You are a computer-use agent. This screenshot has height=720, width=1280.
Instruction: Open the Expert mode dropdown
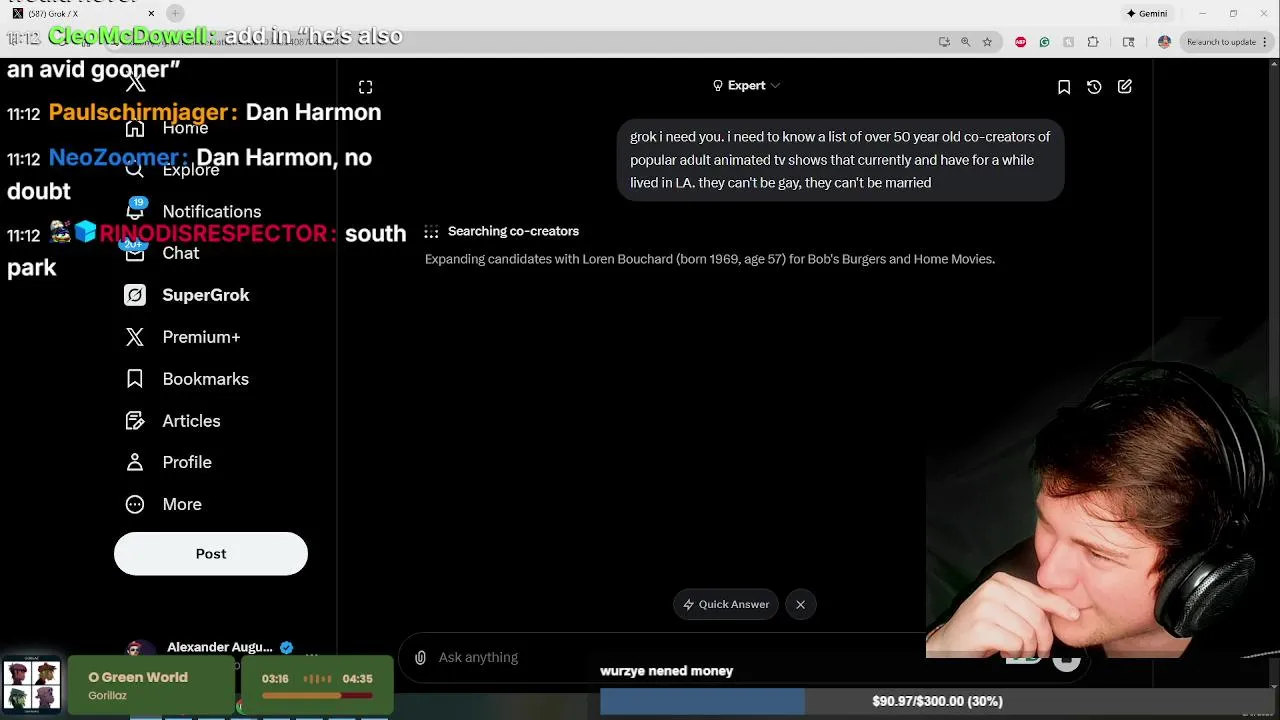(x=746, y=86)
